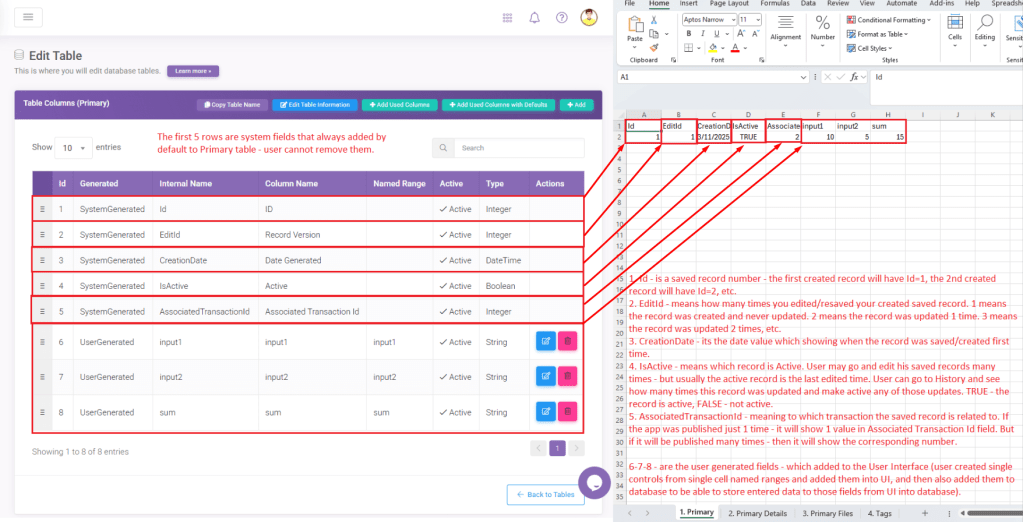Open the Formulas ribbon tab
The width and height of the screenshot is (1023, 522).
pos(773,4)
